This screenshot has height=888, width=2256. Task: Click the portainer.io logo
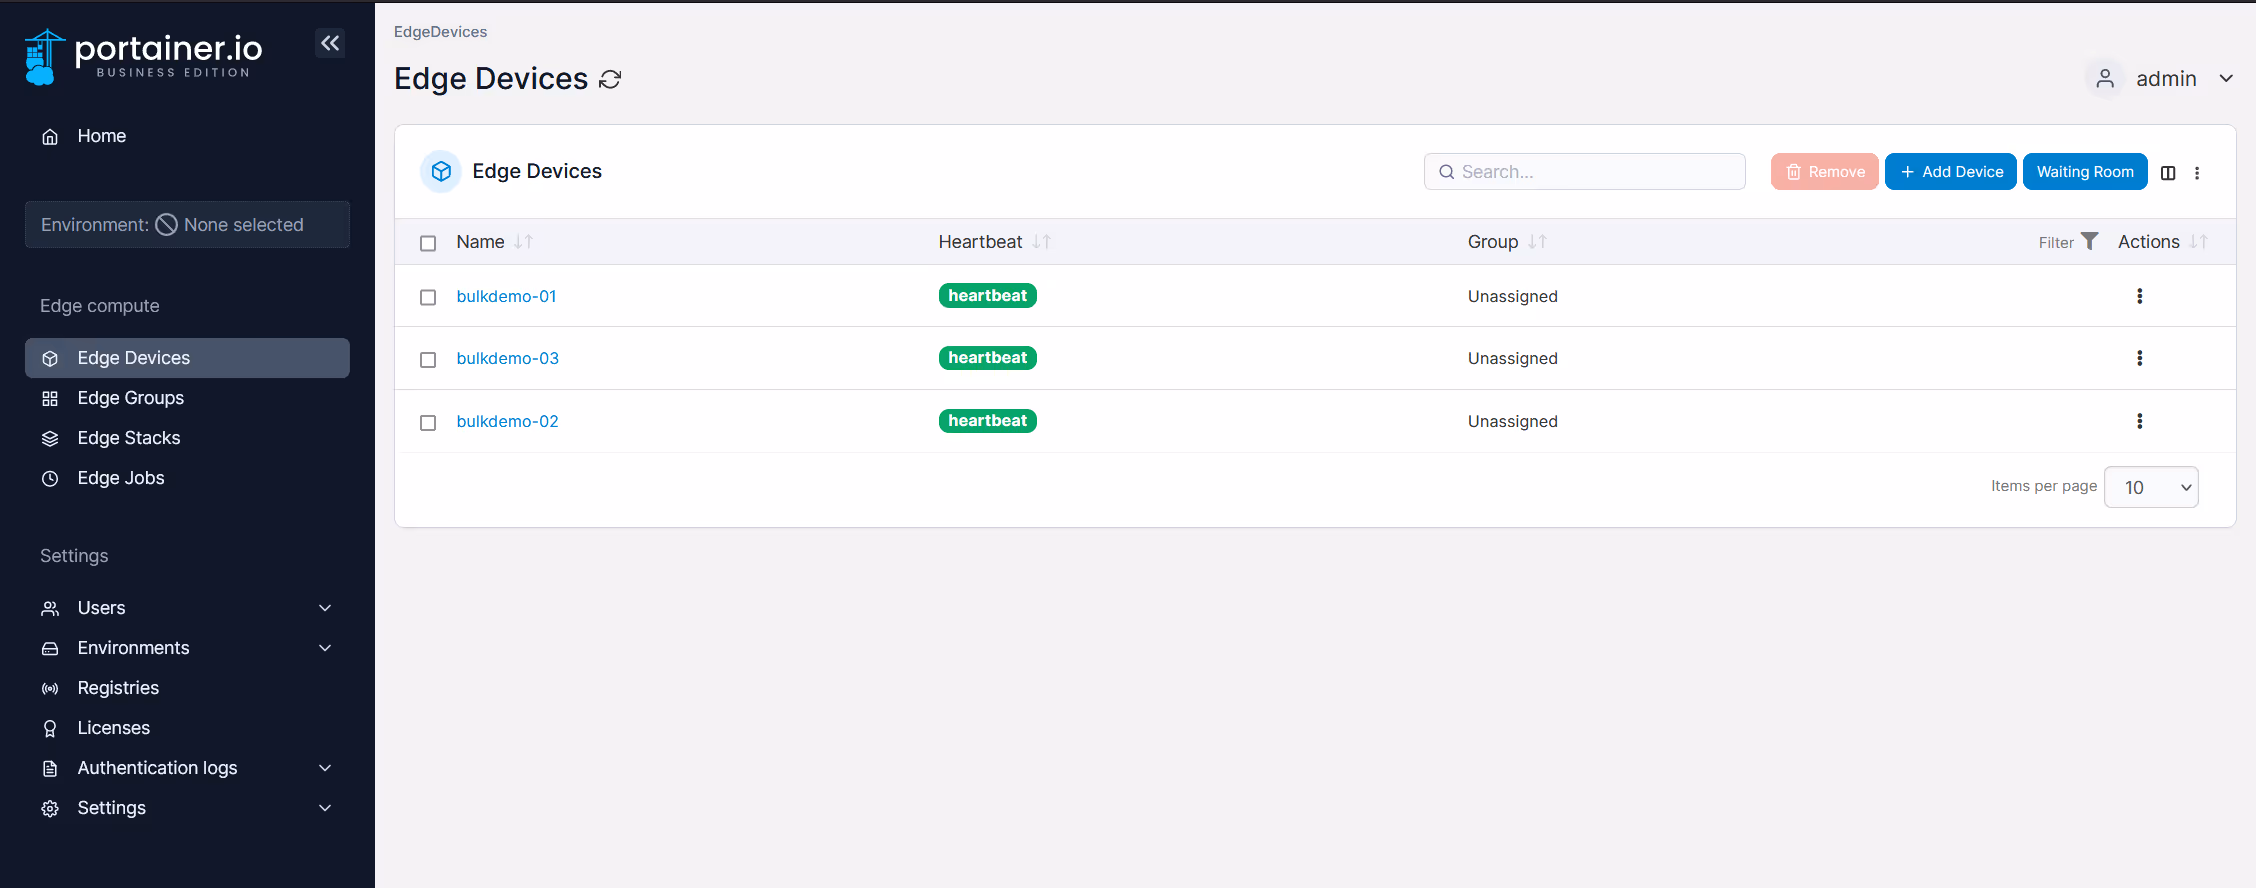[144, 56]
